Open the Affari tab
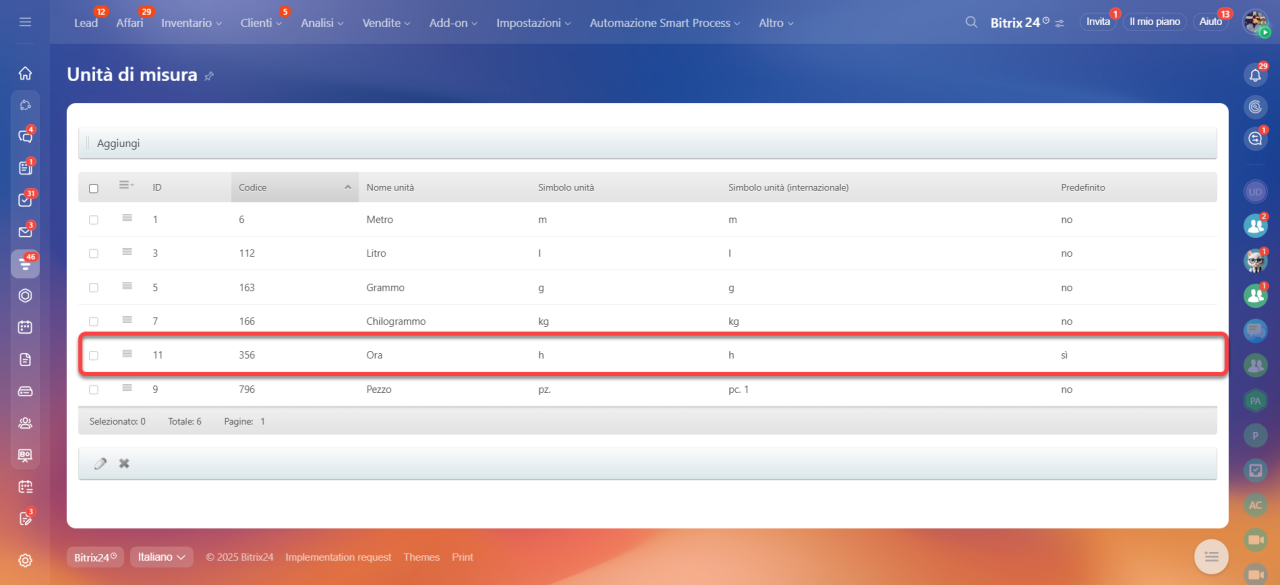1280x585 pixels. (130, 22)
